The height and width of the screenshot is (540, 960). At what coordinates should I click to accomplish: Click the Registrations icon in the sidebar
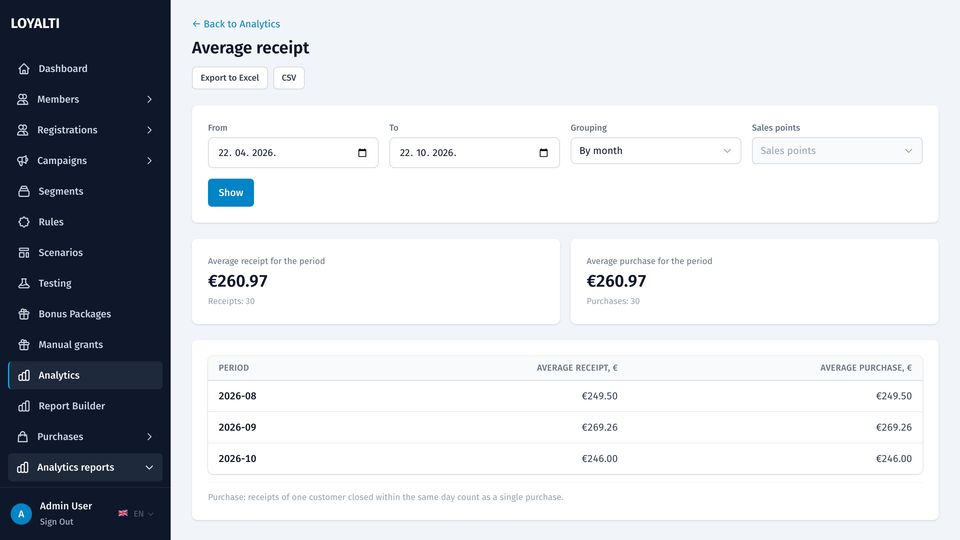pyautogui.click(x=23, y=130)
